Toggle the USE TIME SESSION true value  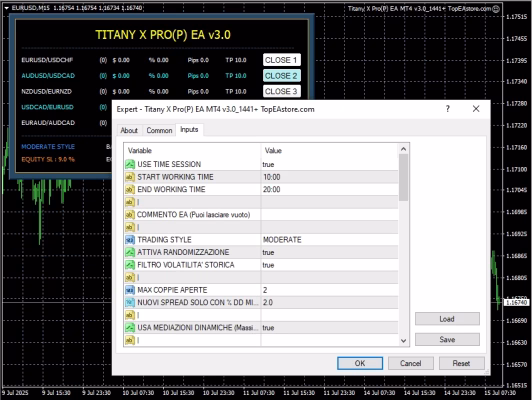(x=329, y=165)
